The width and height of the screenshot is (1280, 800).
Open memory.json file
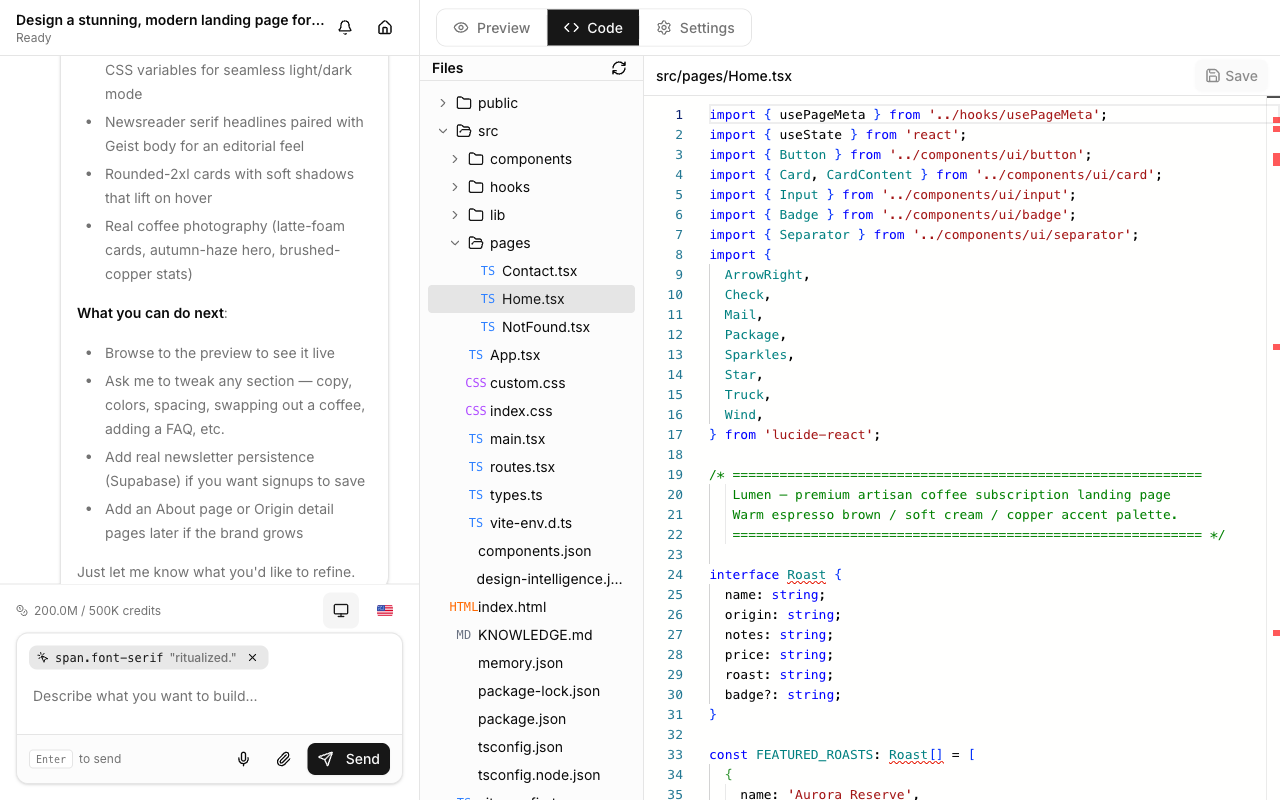pos(531,663)
